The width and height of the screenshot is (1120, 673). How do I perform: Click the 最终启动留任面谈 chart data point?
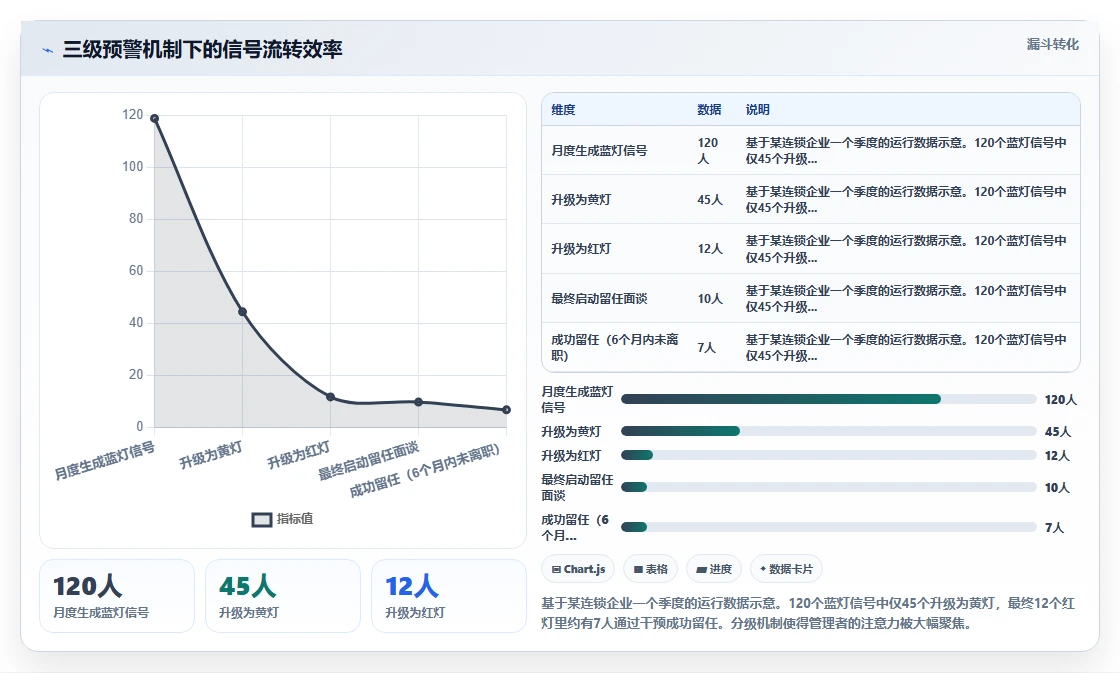click(x=419, y=402)
